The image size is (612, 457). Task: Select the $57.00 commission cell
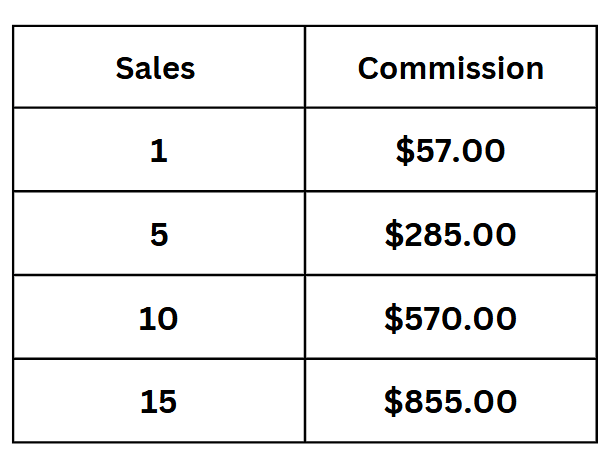coord(450,151)
